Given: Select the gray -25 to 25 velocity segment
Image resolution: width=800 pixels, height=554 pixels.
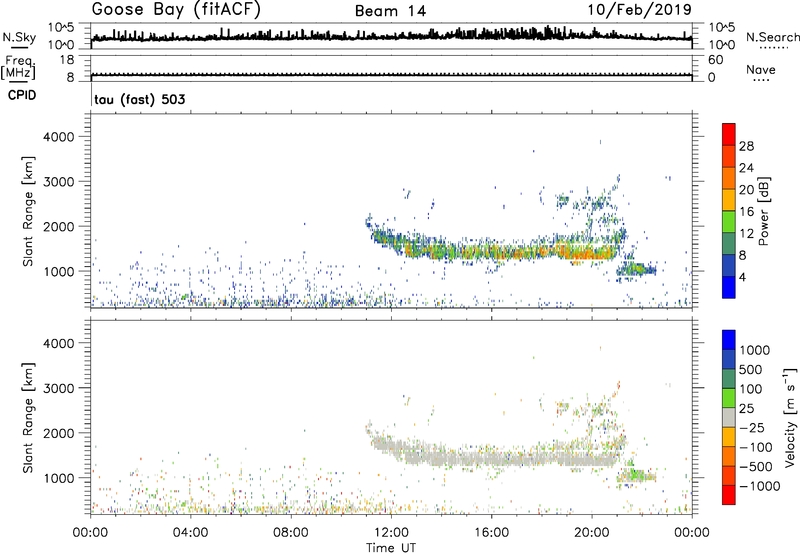Looking at the screenshot, I should click(x=729, y=417).
